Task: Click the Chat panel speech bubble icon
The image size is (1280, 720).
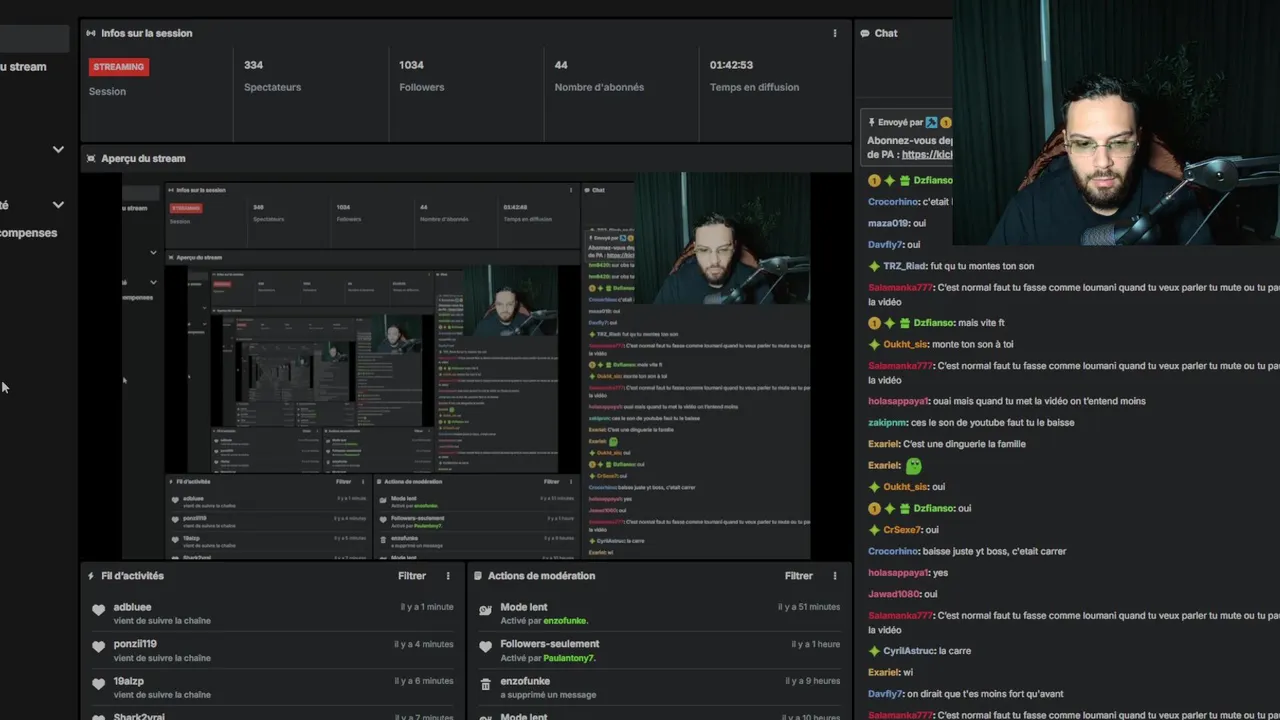Action: pos(865,33)
